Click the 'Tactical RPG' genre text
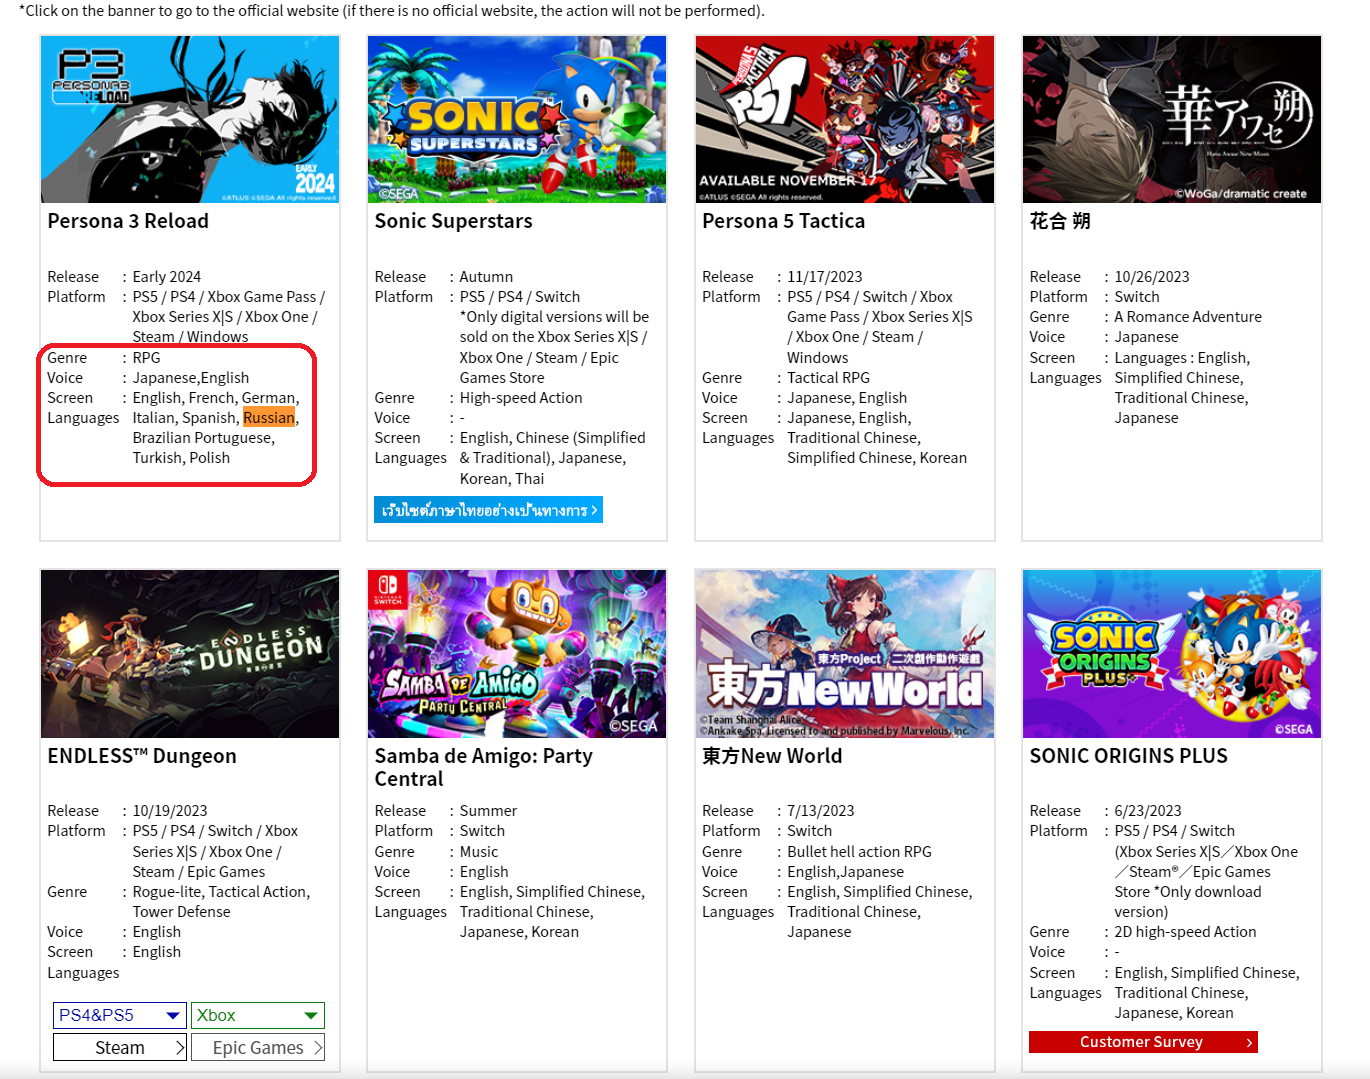The height and width of the screenshot is (1079, 1370). click(828, 378)
